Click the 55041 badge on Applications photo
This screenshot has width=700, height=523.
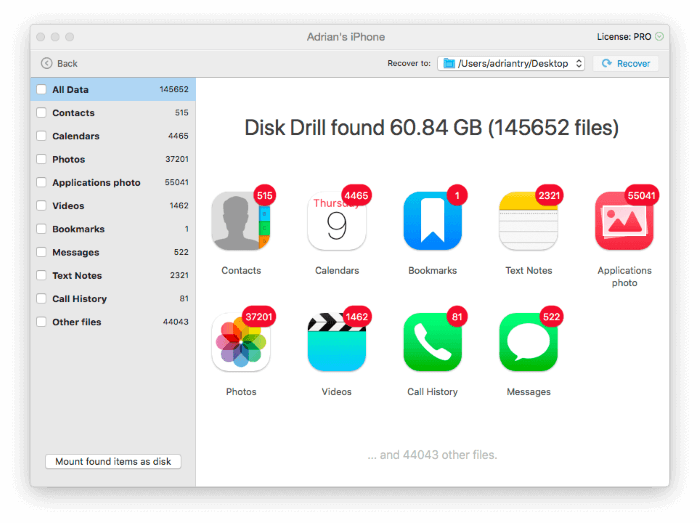click(x=641, y=195)
